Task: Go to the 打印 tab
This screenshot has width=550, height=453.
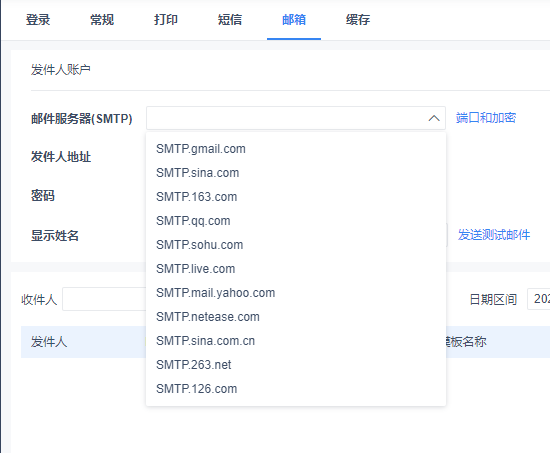Action: (166, 20)
